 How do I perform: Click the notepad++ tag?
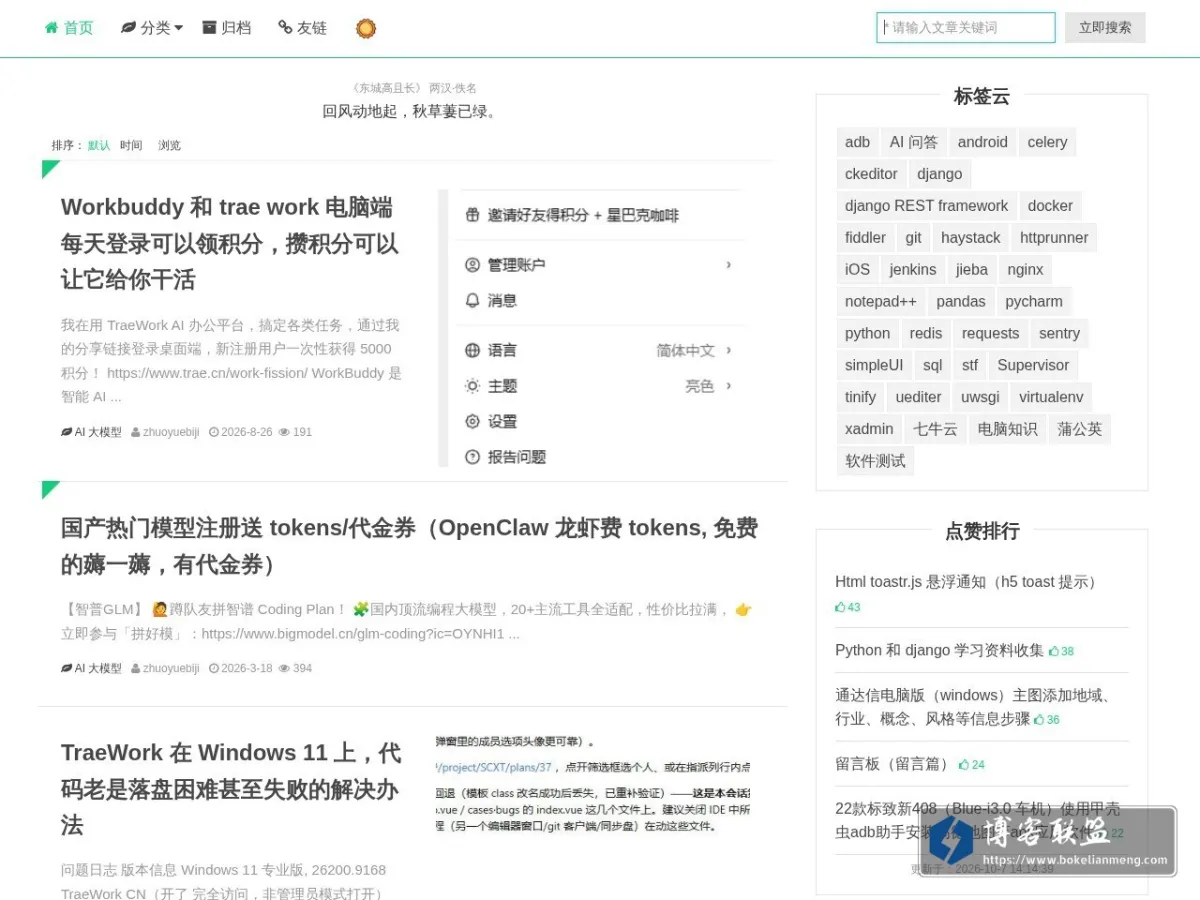click(x=881, y=302)
